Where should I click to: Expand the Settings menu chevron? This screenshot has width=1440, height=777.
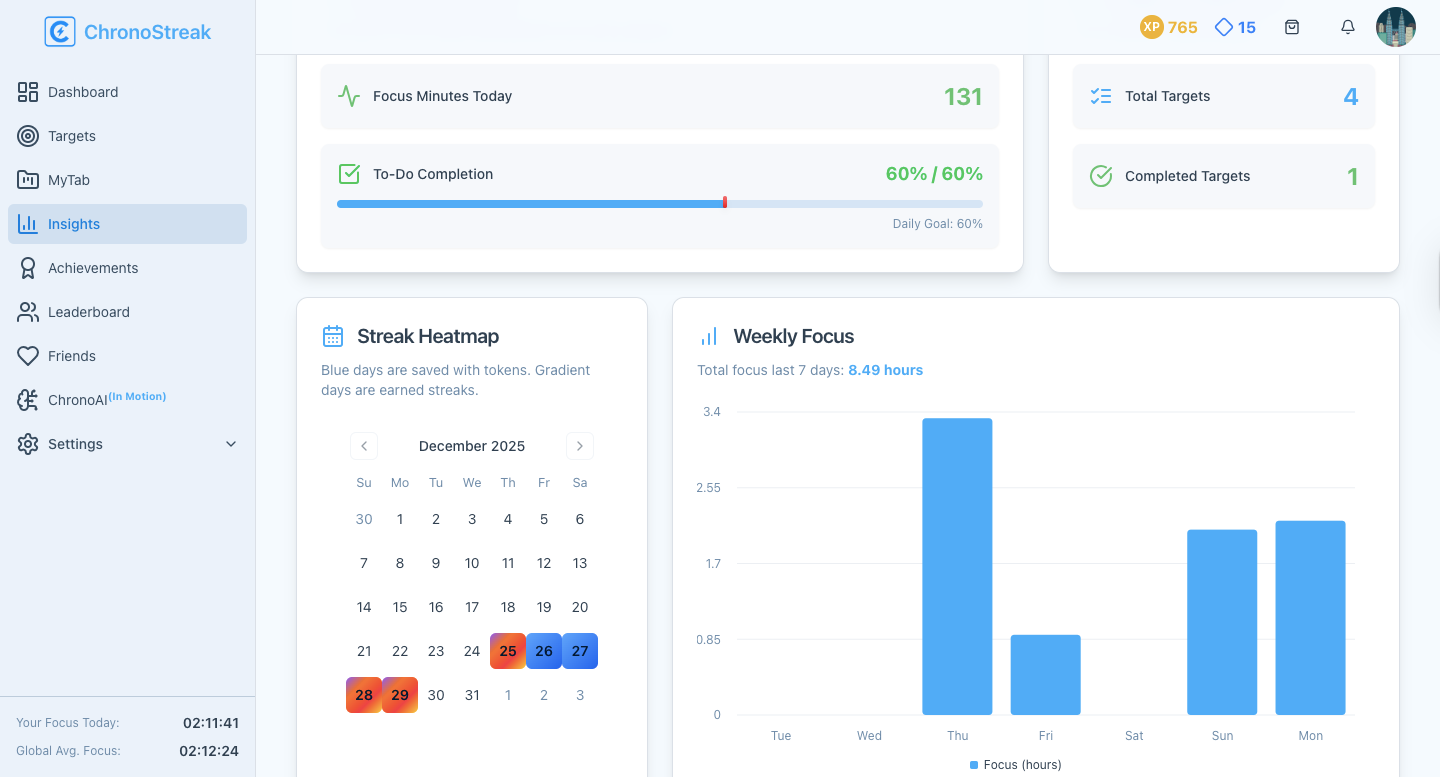click(231, 443)
